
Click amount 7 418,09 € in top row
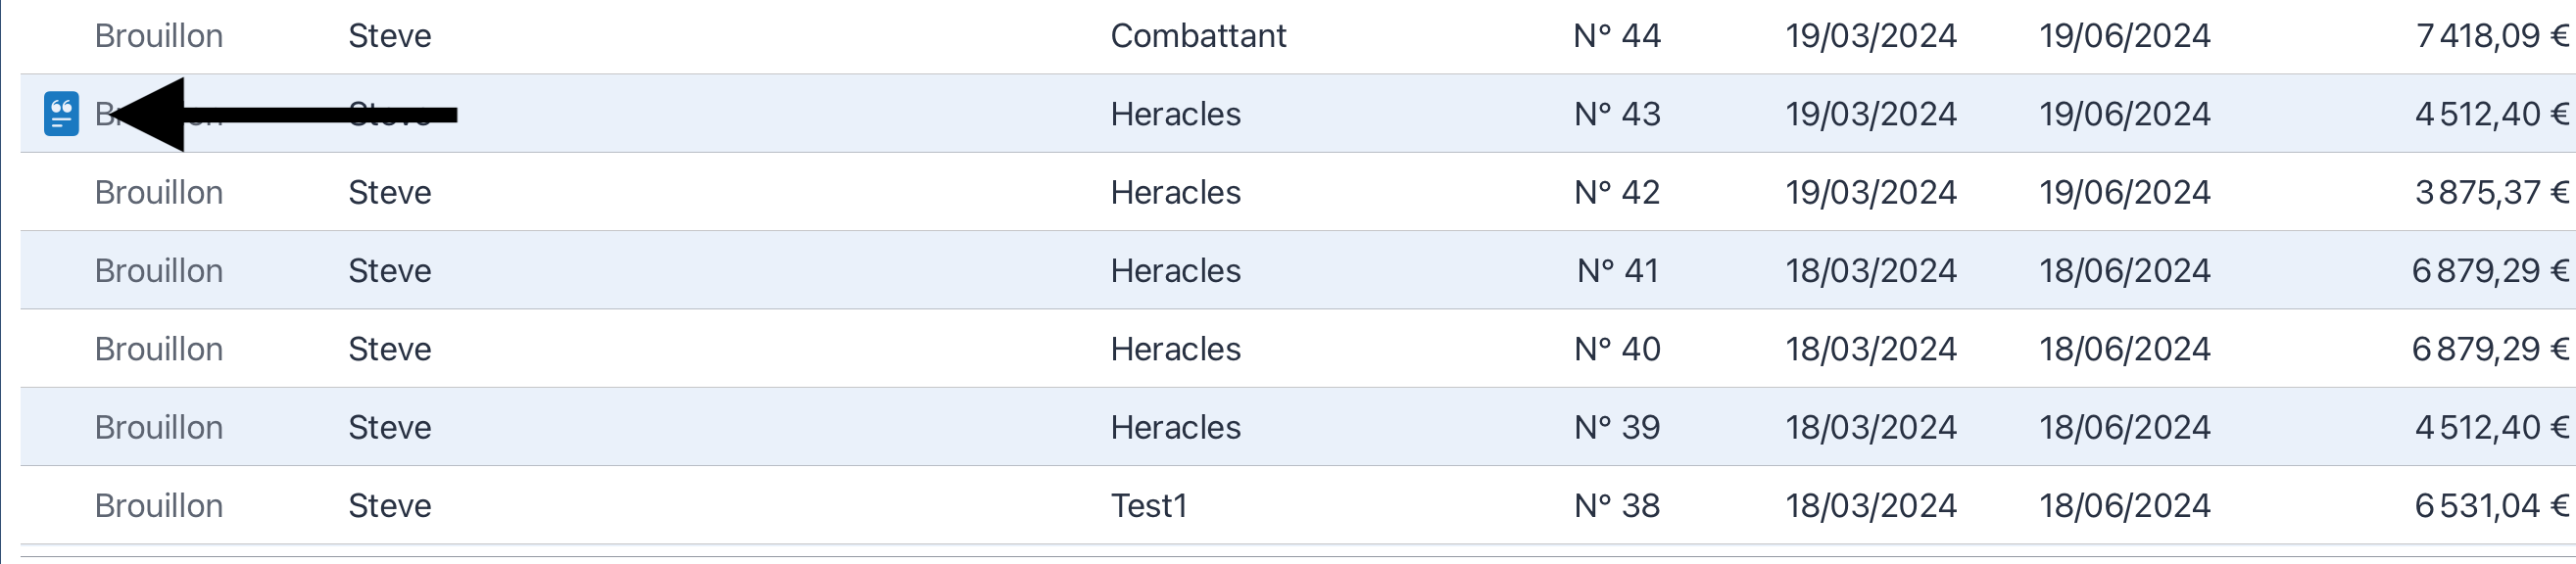coord(2491,36)
